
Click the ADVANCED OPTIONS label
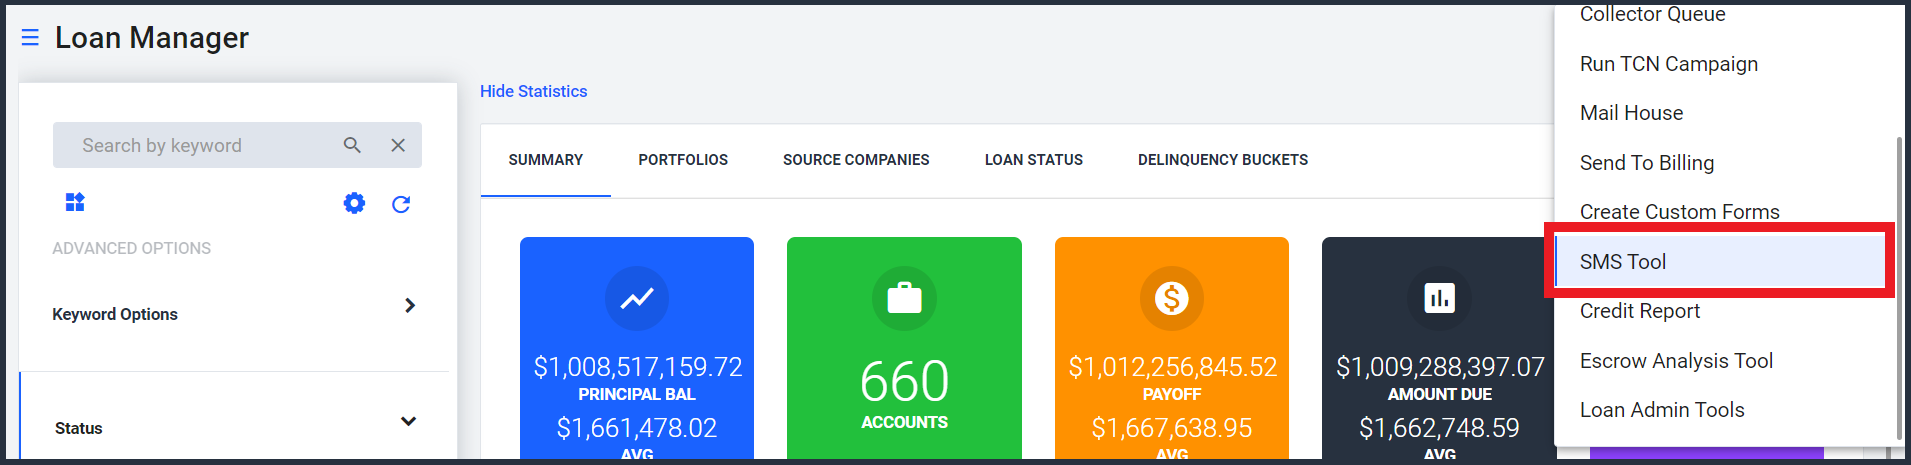coord(132,248)
